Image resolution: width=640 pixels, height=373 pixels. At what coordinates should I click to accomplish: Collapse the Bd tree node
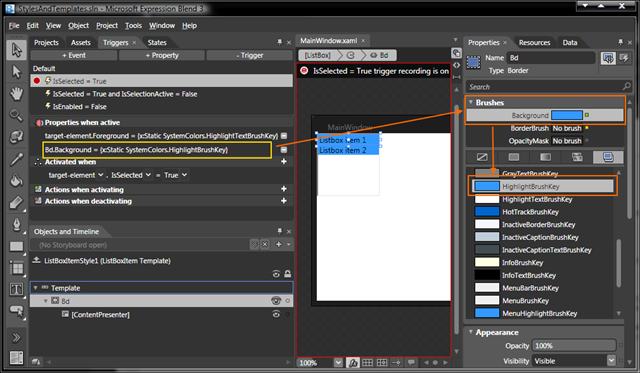46,301
